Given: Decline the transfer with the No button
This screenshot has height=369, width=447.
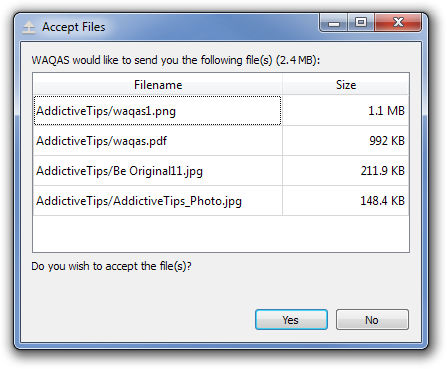Looking at the screenshot, I should [372, 319].
